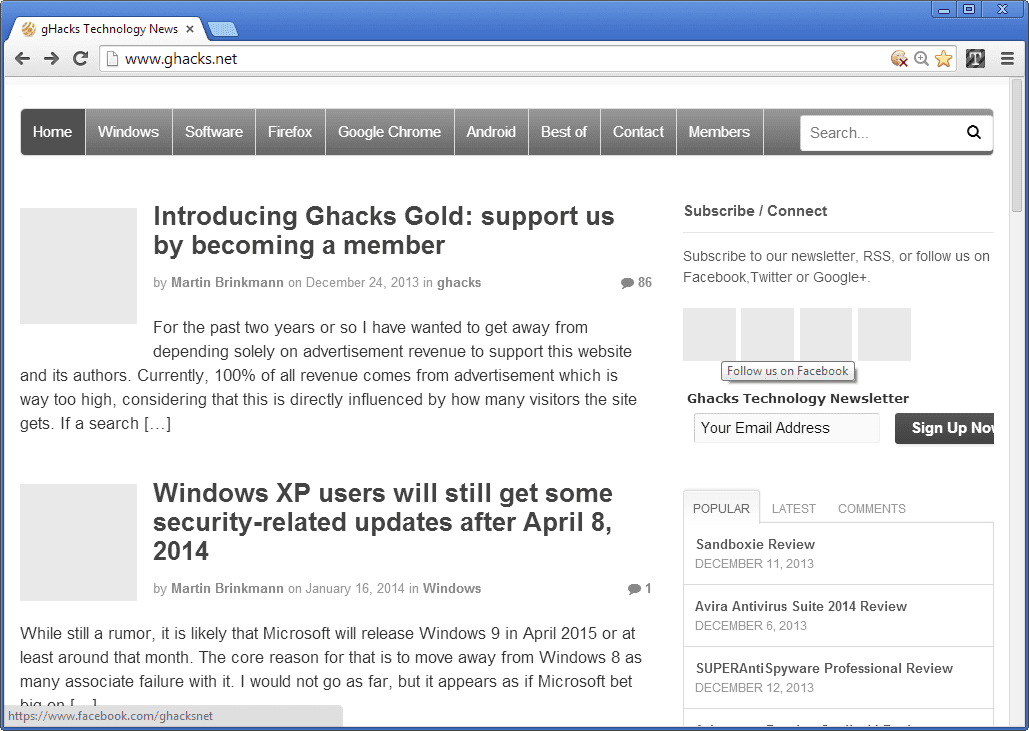Viewport: 1029px width, 731px height.
Task: Bookmark this page with the star icon
Action: [943, 59]
